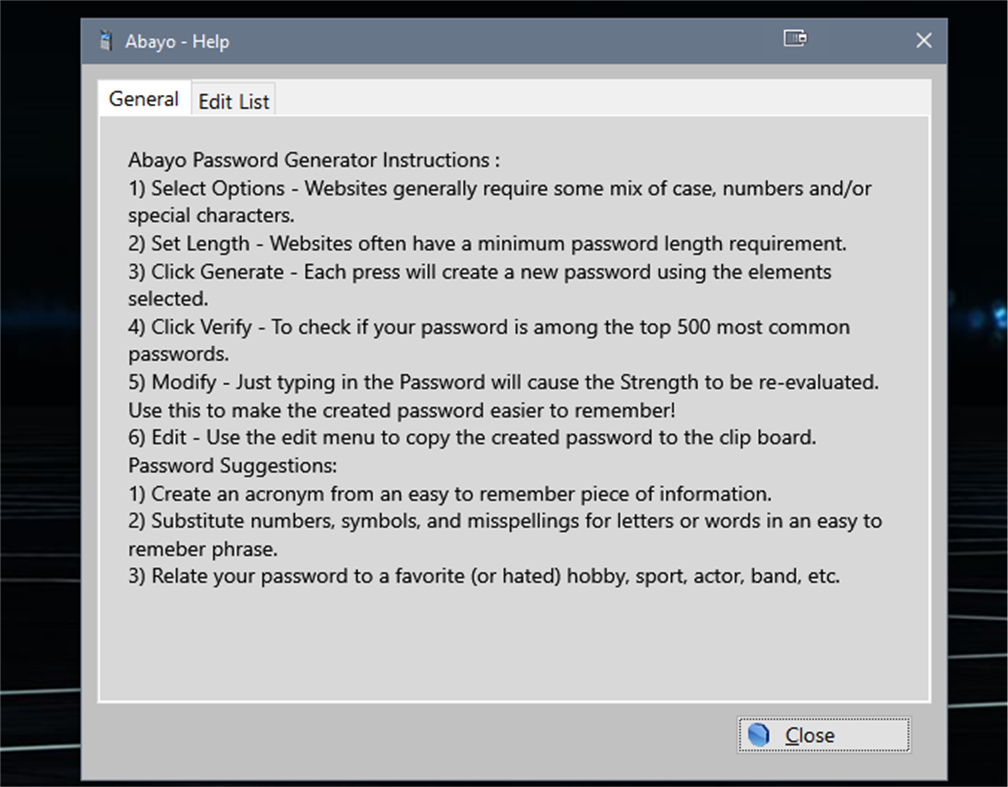Click the "3) Click Generate" instruction line
1008x787 pixels.
pyautogui.click(x=480, y=271)
